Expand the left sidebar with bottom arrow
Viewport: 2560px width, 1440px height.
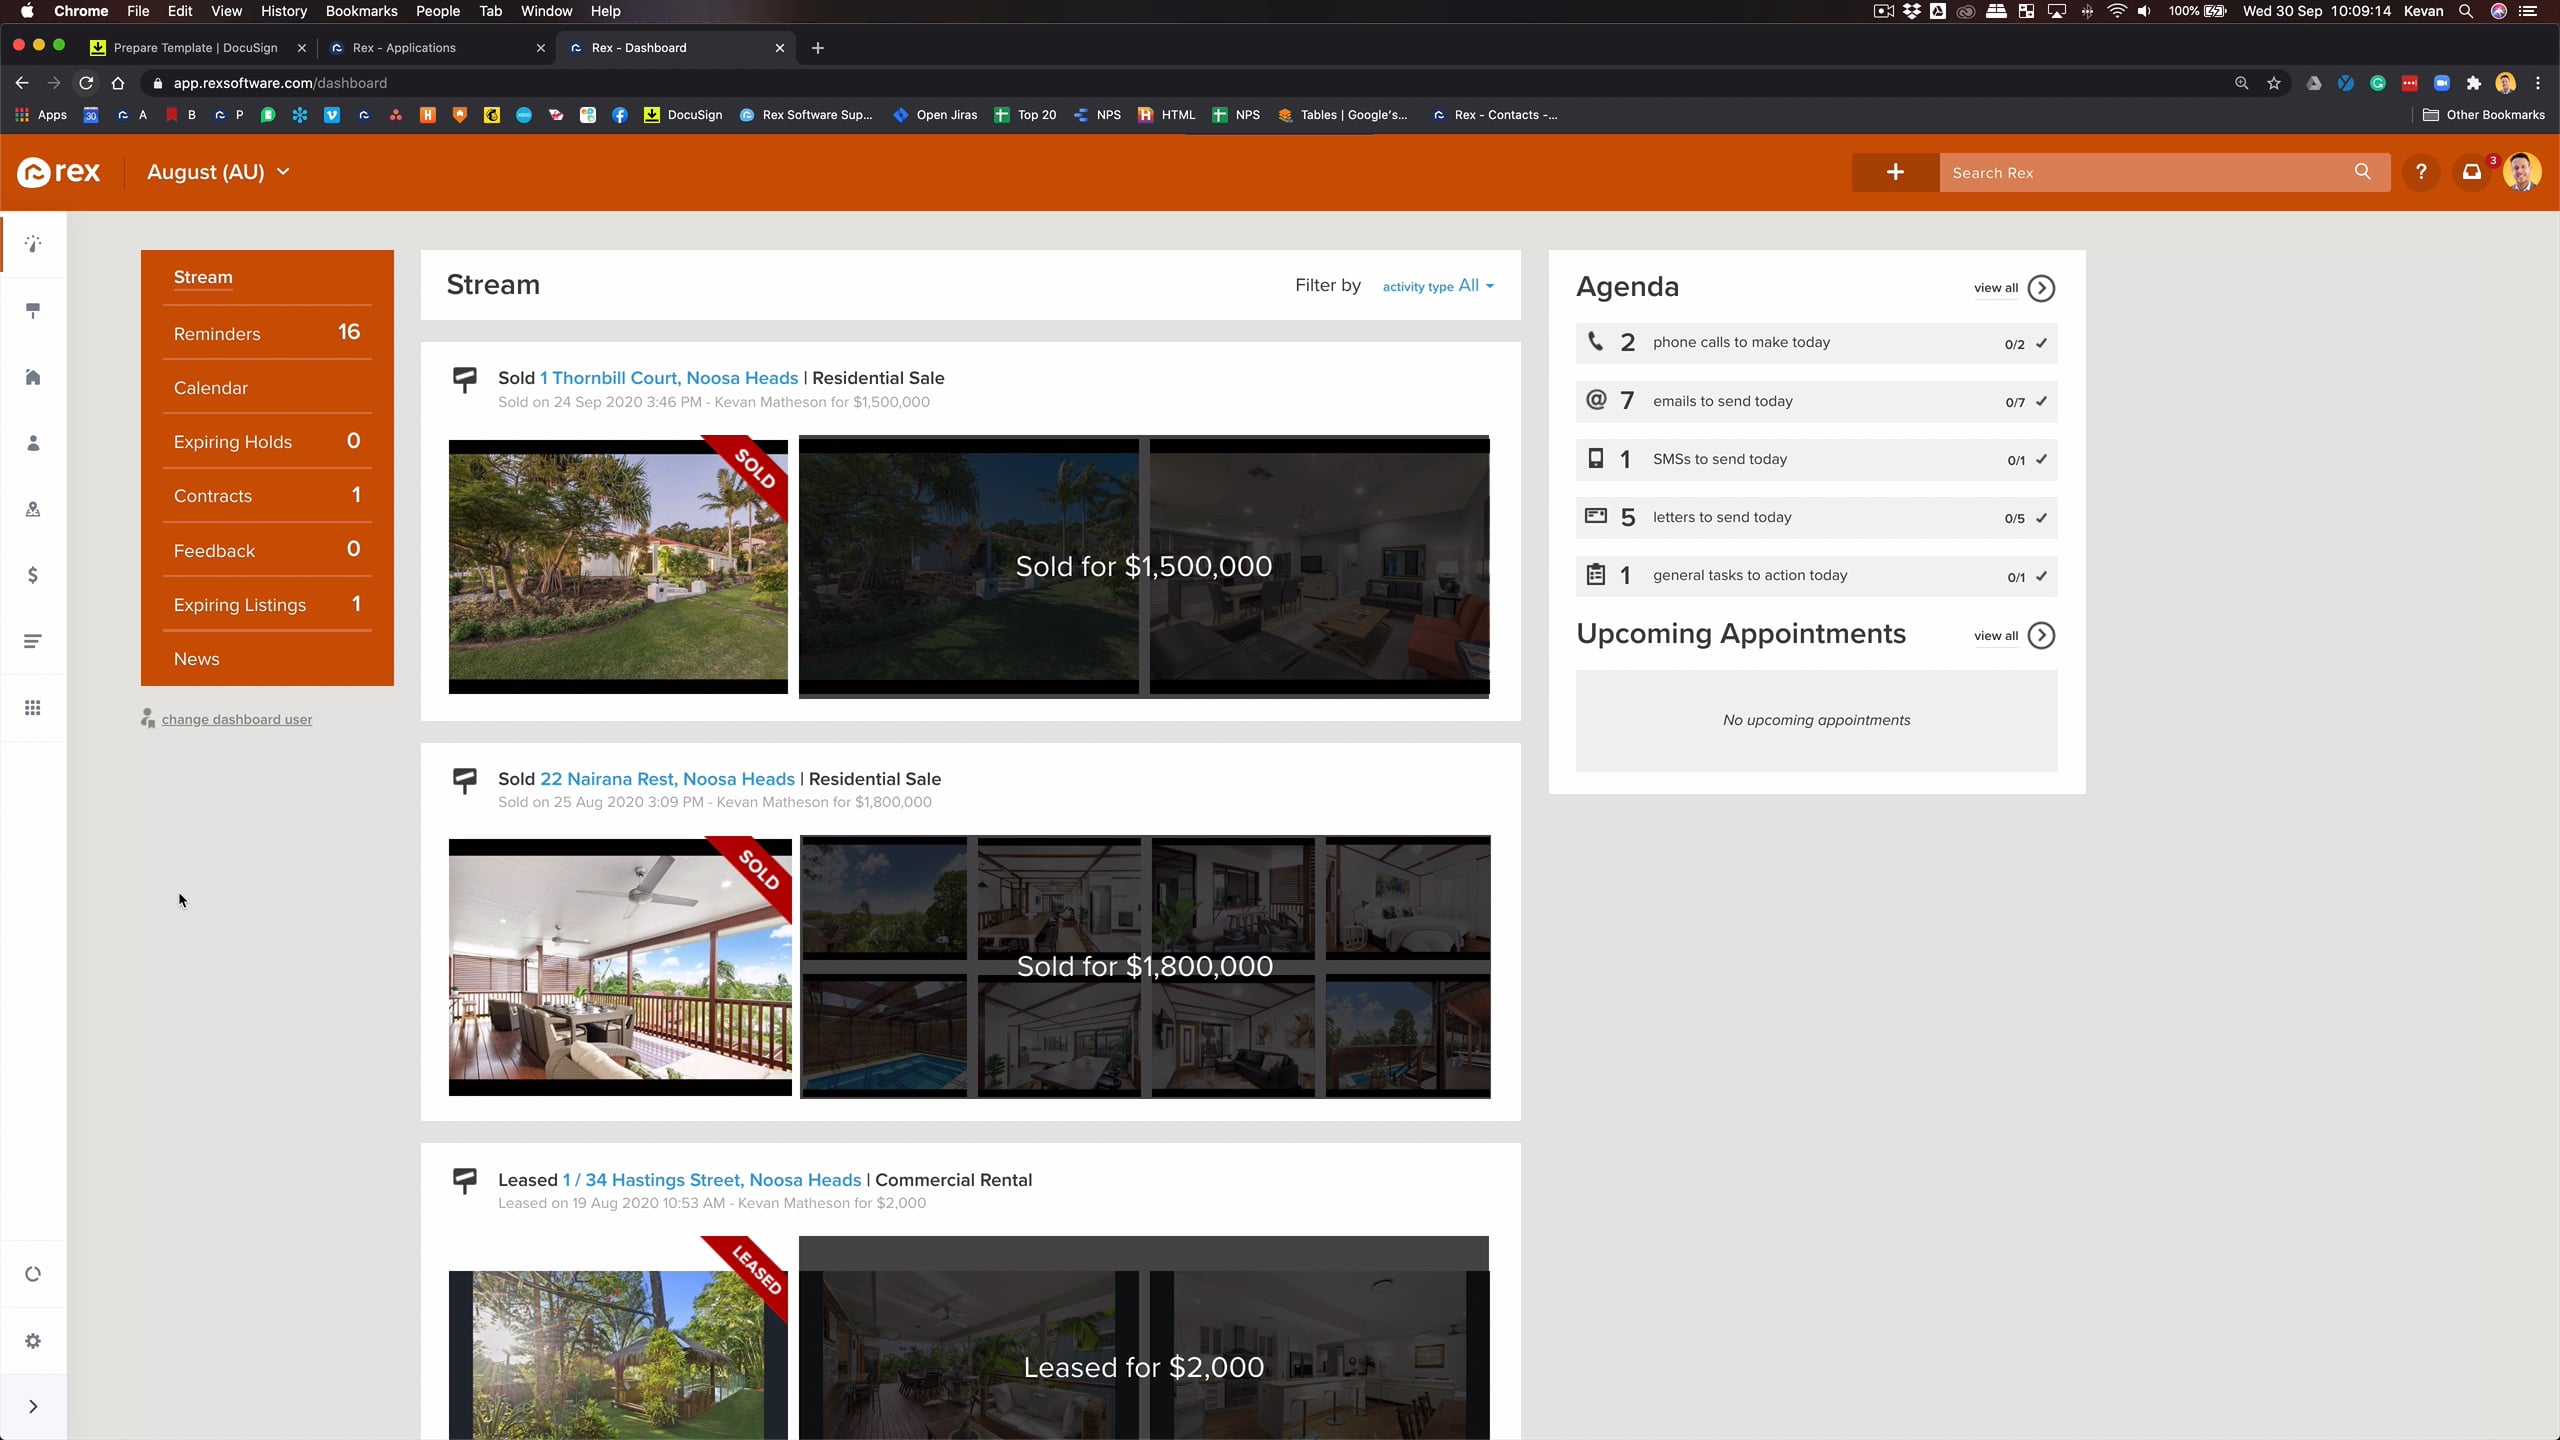(33, 1407)
